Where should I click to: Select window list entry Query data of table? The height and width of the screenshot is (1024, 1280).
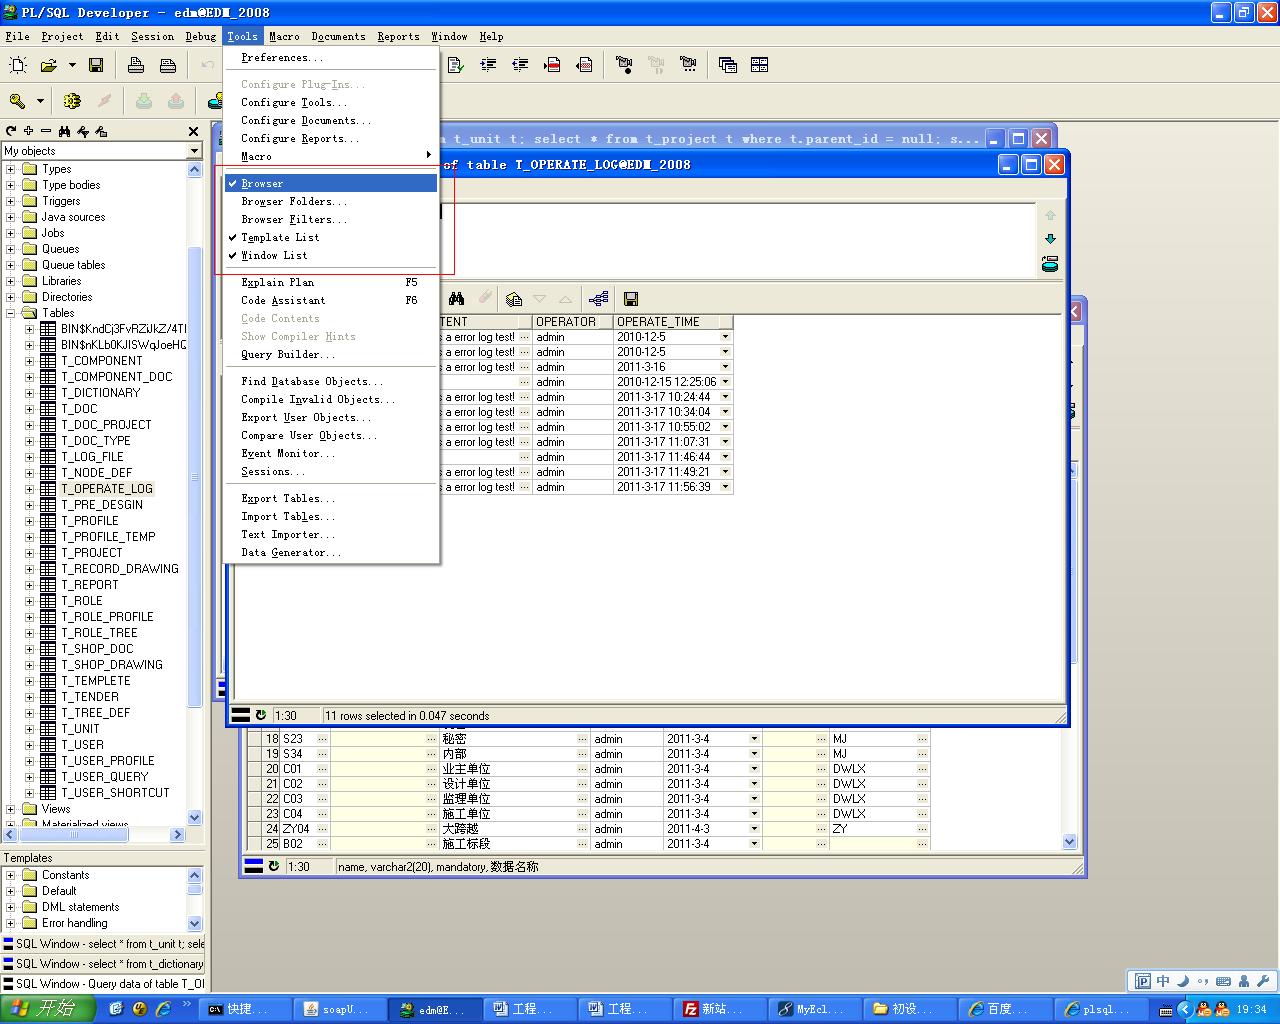pyautogui.click(x=103, y=984)
